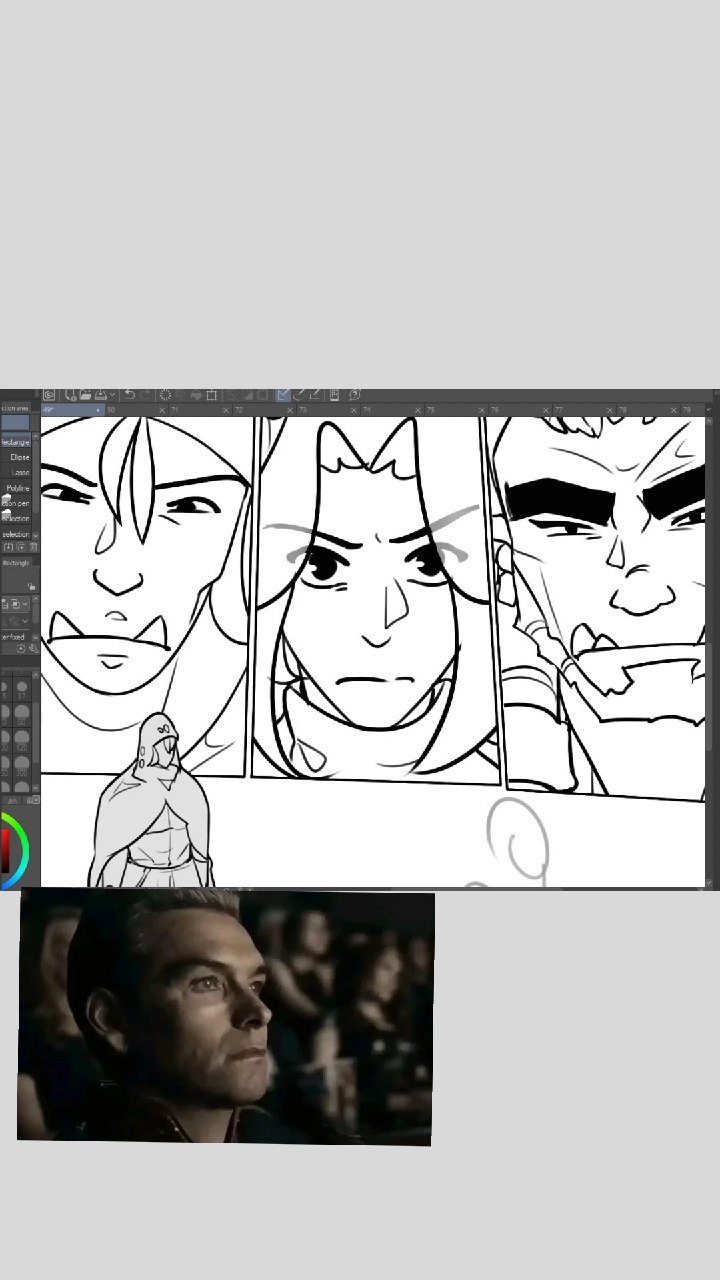This screenshot has width=720, height=1280.
Task: Toggle the highlighted snap-to-ruler icon
Action: coord(283,395)
